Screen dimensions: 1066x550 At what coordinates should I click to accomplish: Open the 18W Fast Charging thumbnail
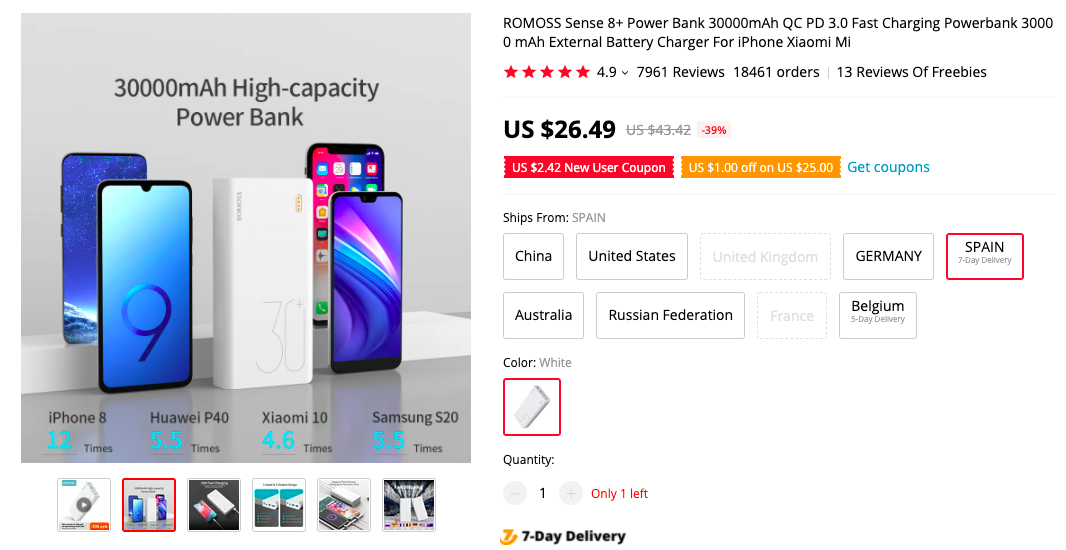coord(214,504)
